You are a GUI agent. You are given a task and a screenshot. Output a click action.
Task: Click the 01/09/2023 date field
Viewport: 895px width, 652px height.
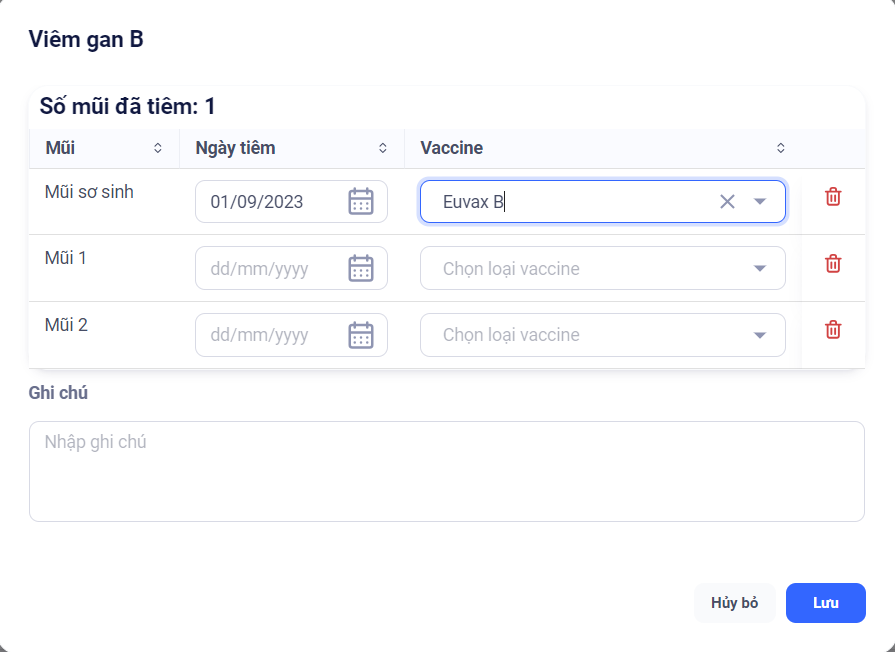coord(270,202)
